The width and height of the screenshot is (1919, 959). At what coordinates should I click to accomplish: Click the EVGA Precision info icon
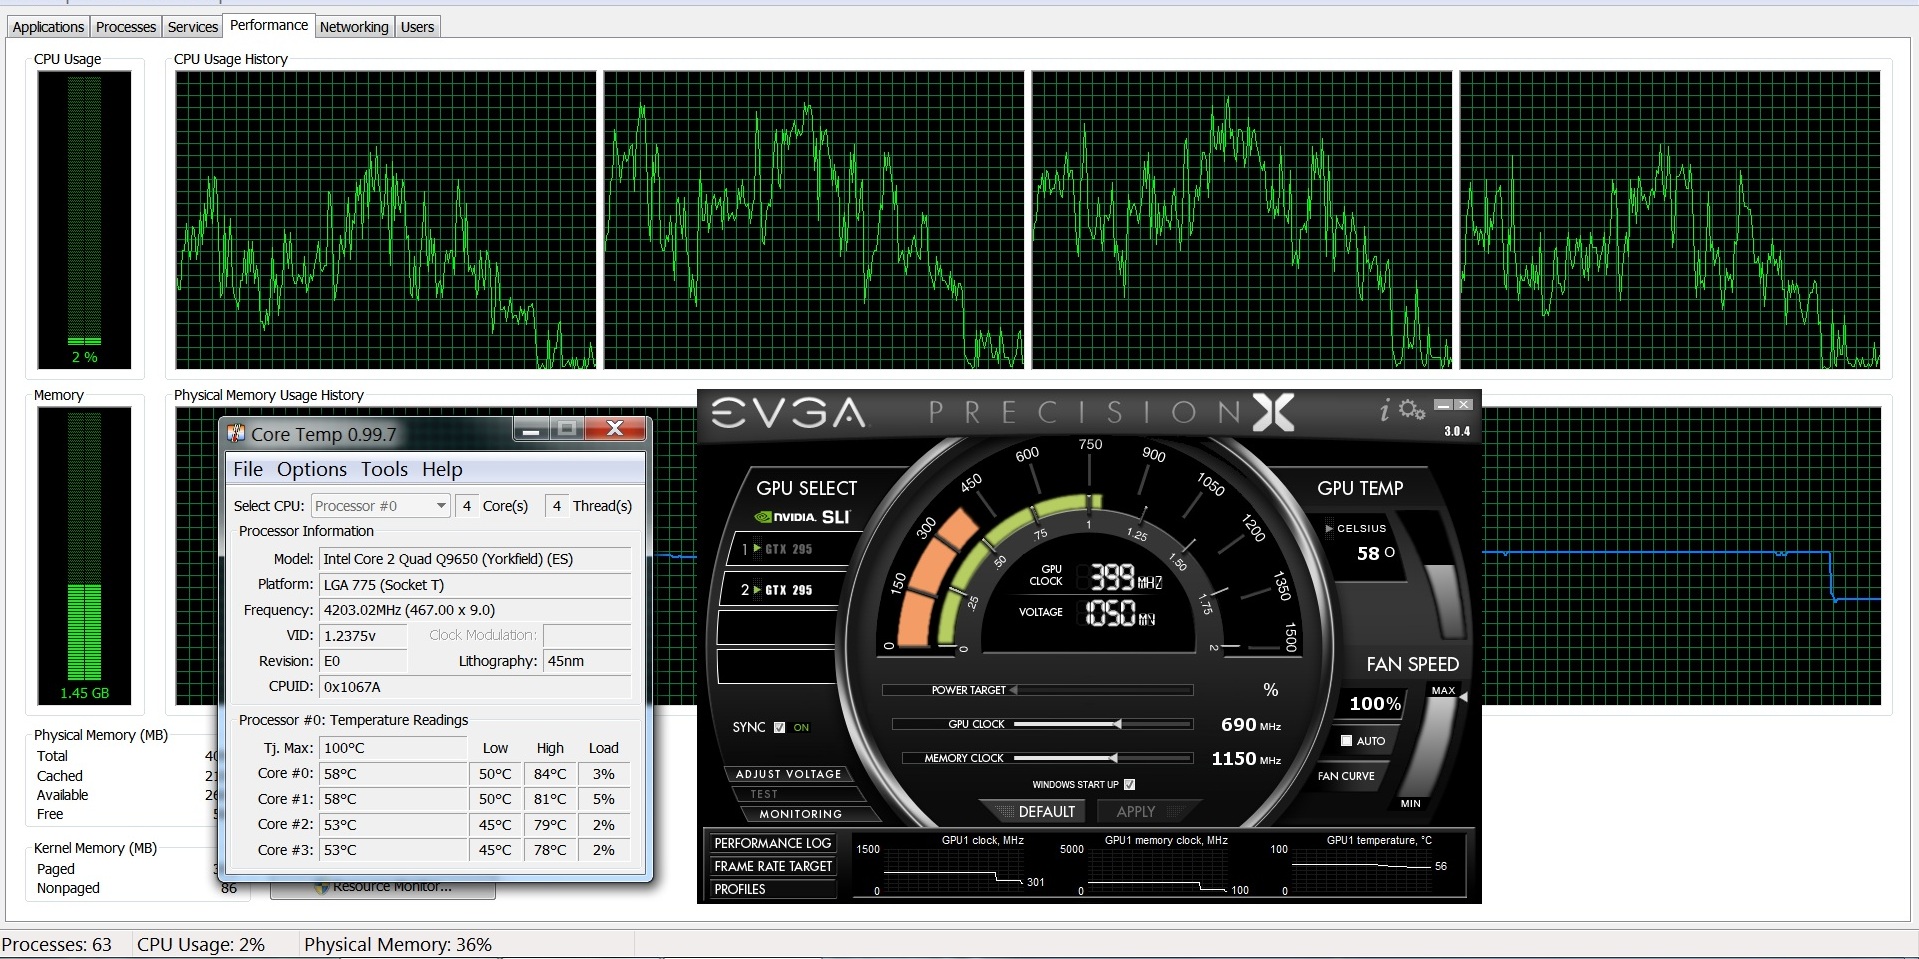click(1385, 410)
